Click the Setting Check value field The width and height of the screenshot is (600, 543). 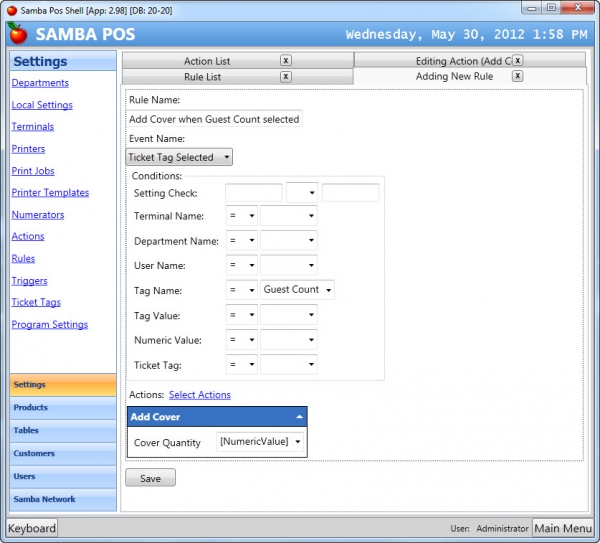point(350,192)
